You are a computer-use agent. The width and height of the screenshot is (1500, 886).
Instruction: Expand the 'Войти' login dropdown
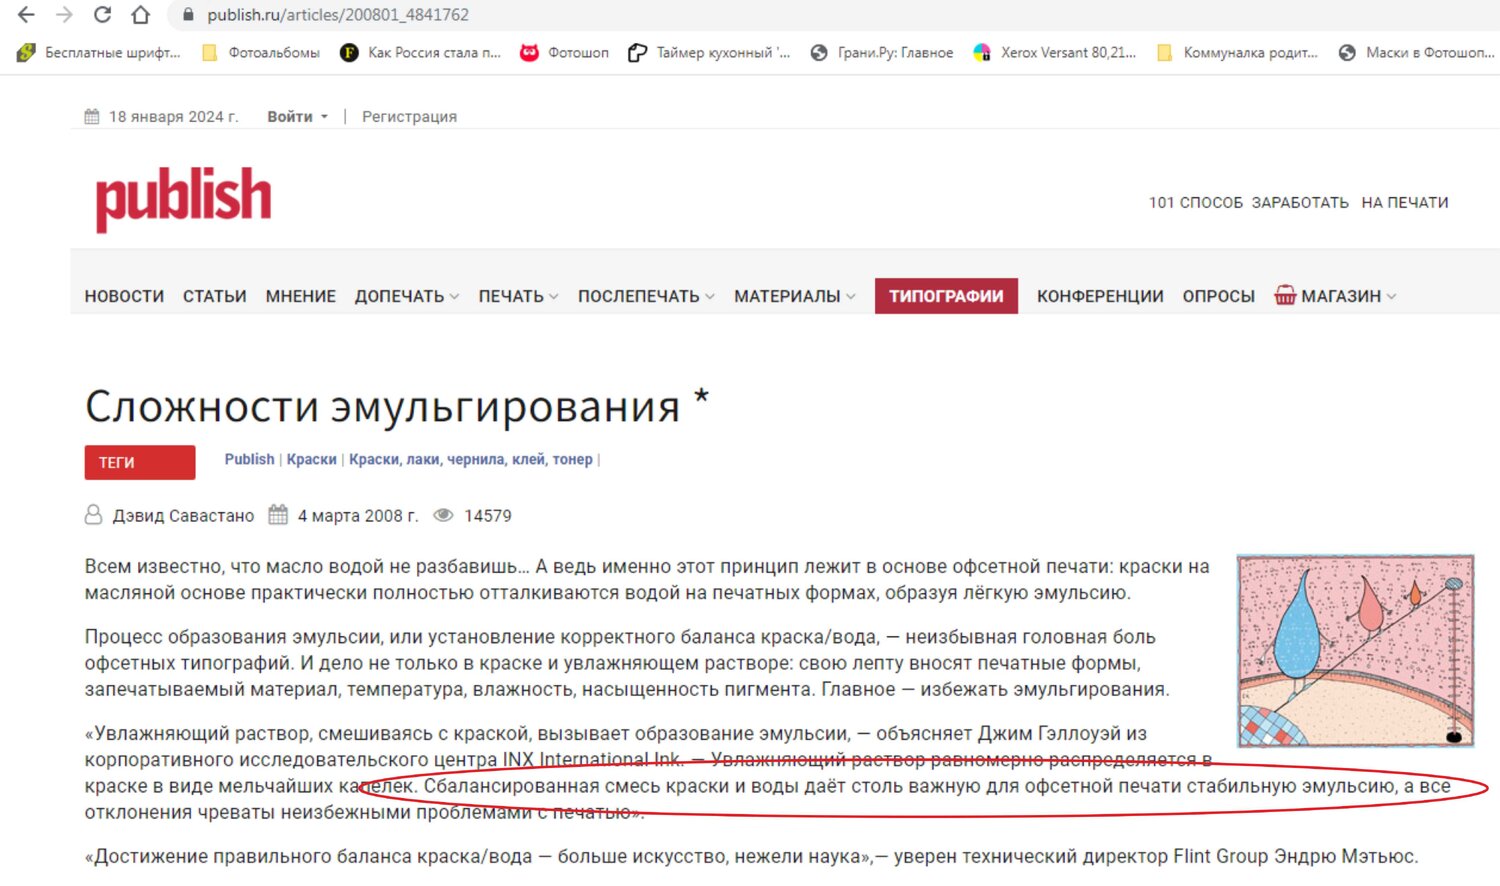(x=297, y=117)
